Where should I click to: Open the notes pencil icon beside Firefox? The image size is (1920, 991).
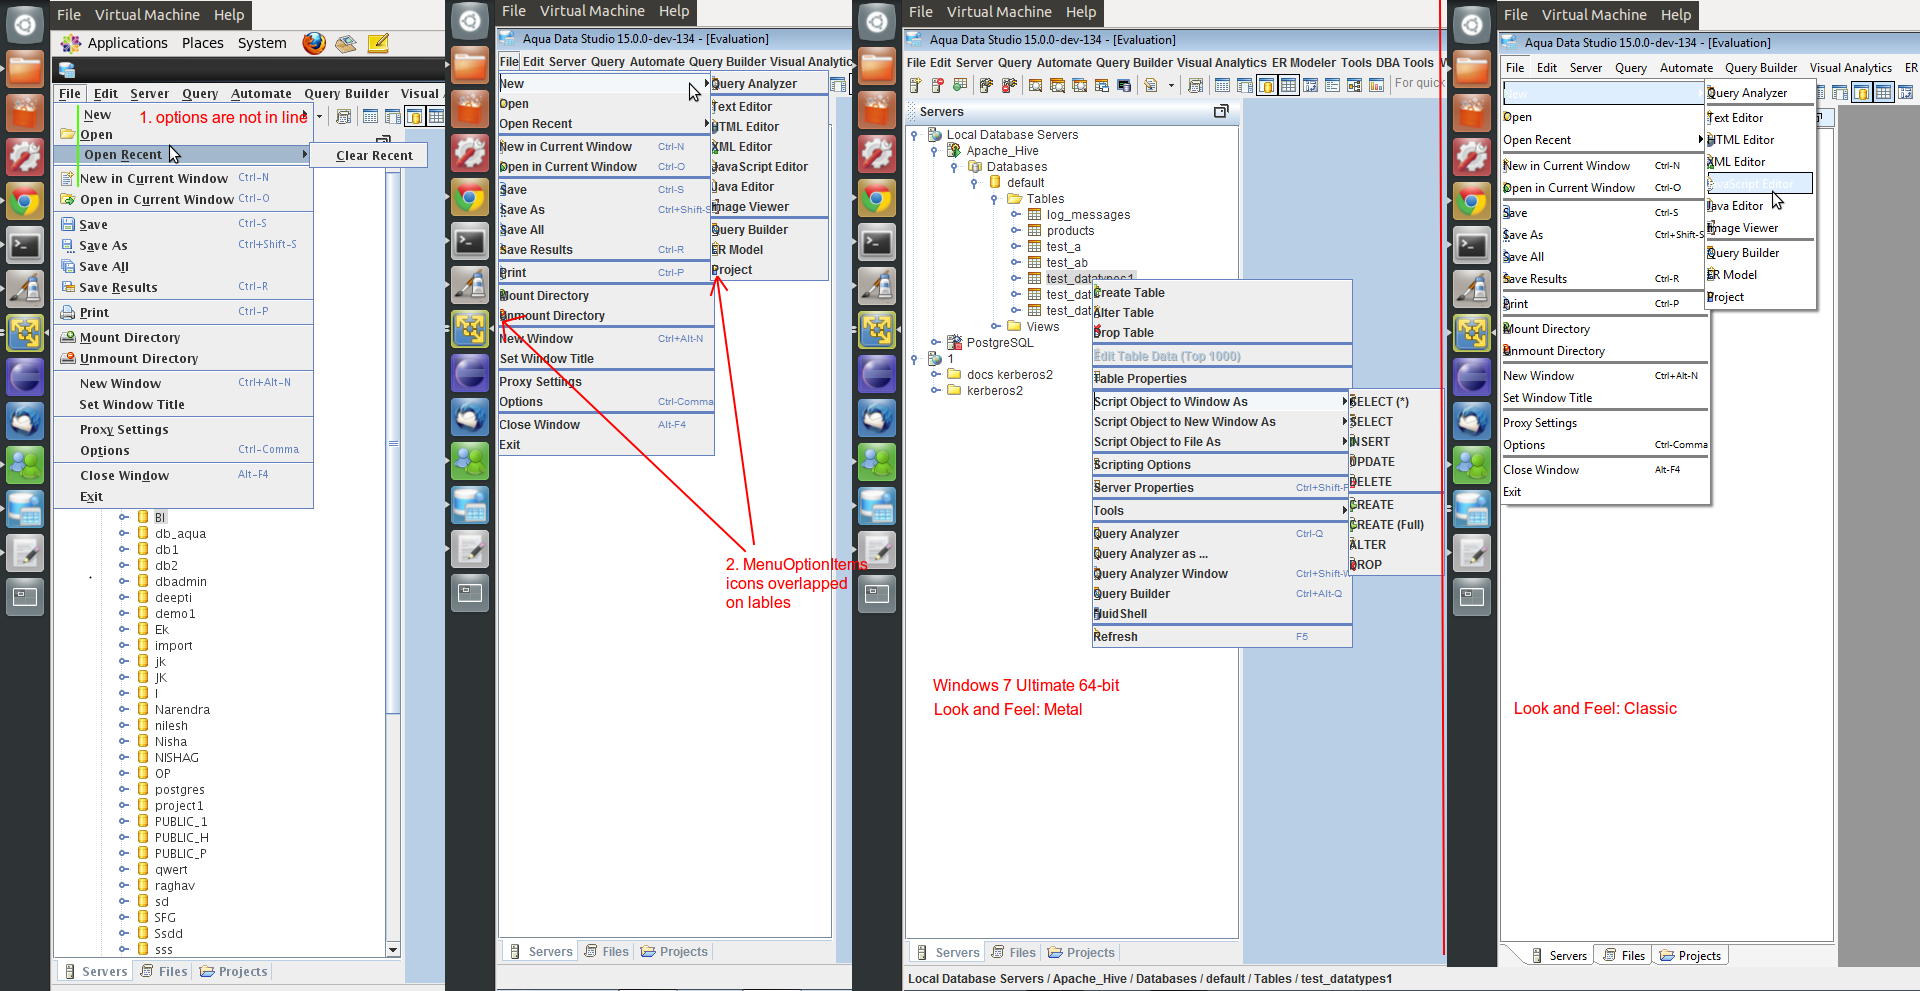378,43
